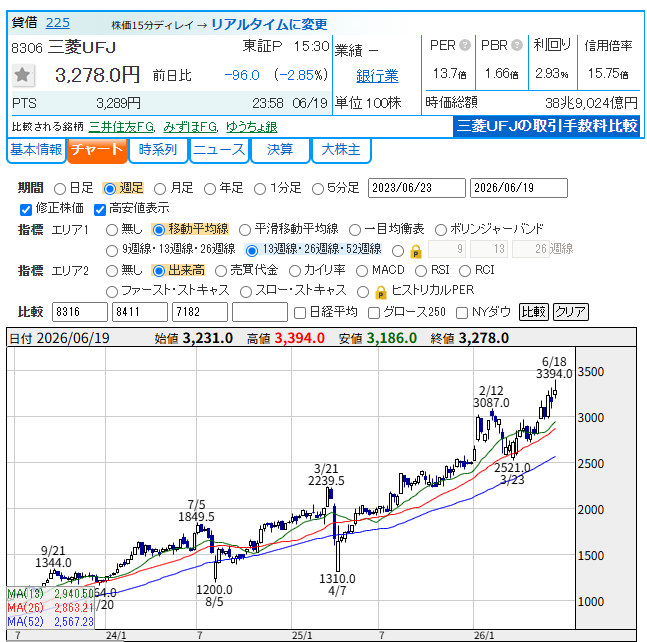Select 日足 period radio button
Image resolution: width=647 pixels, height=642 pixels.
tap(60, 189)
